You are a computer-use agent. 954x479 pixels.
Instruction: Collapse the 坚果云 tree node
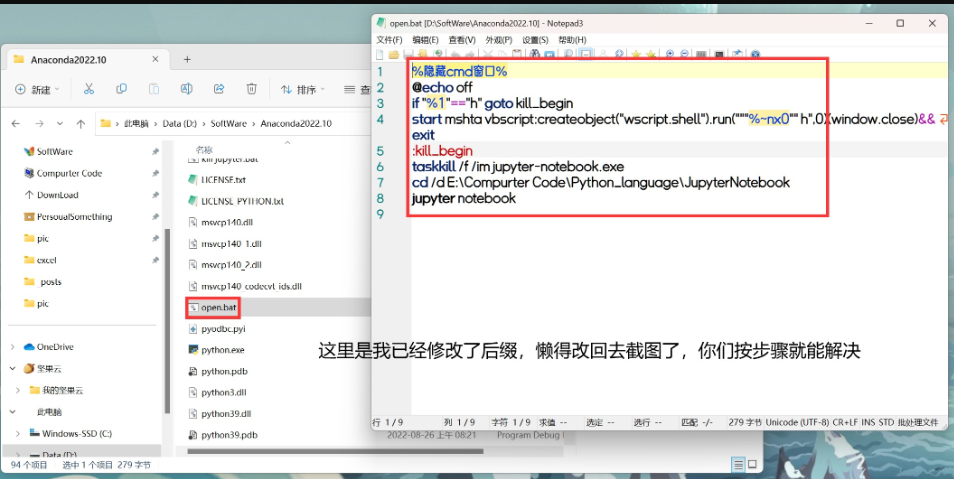12,369
